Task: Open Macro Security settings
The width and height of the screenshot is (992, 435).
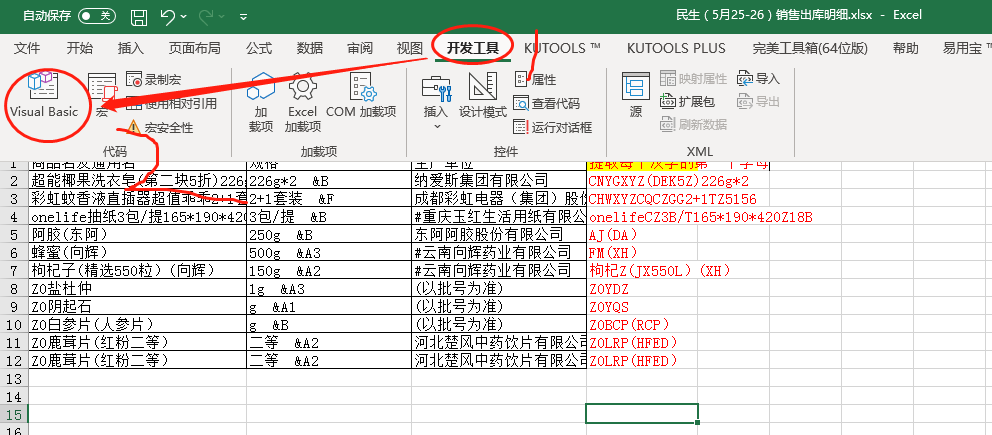Action: tap(160, 128)
